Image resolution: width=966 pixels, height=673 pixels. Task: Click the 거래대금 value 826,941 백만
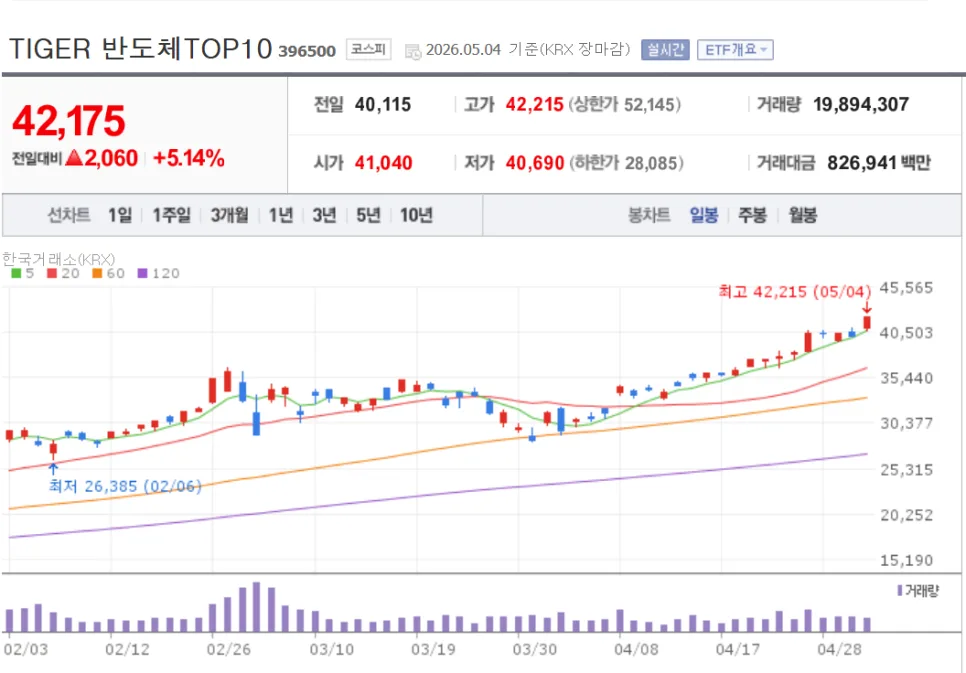[x=879, y=163]
